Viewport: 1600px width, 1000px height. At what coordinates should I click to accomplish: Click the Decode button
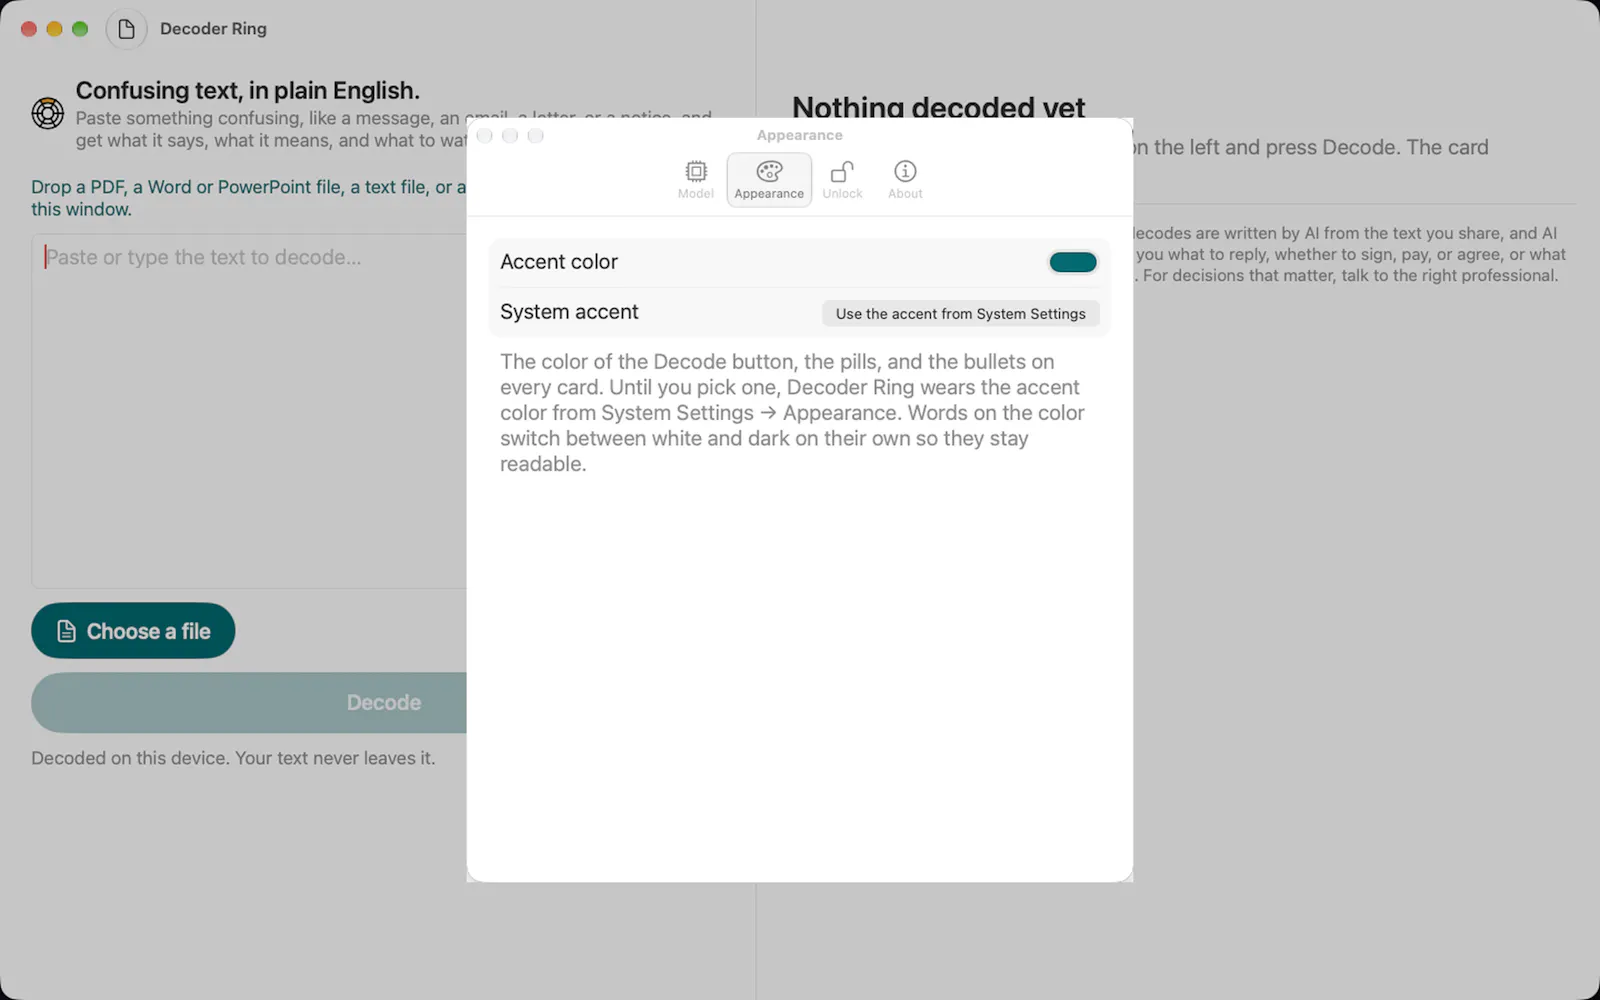[x=250, y=702]
